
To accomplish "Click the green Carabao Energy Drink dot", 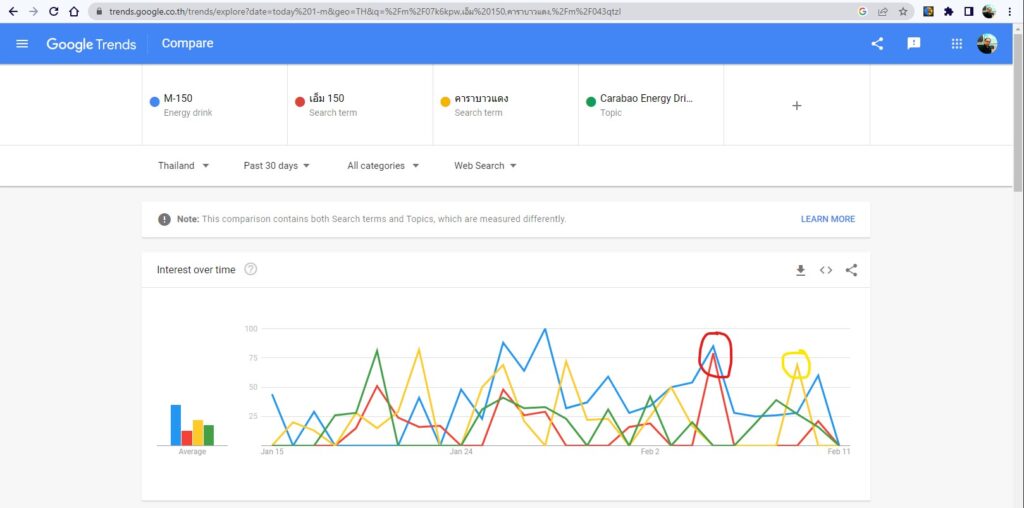I will click(x=591, y=102).
